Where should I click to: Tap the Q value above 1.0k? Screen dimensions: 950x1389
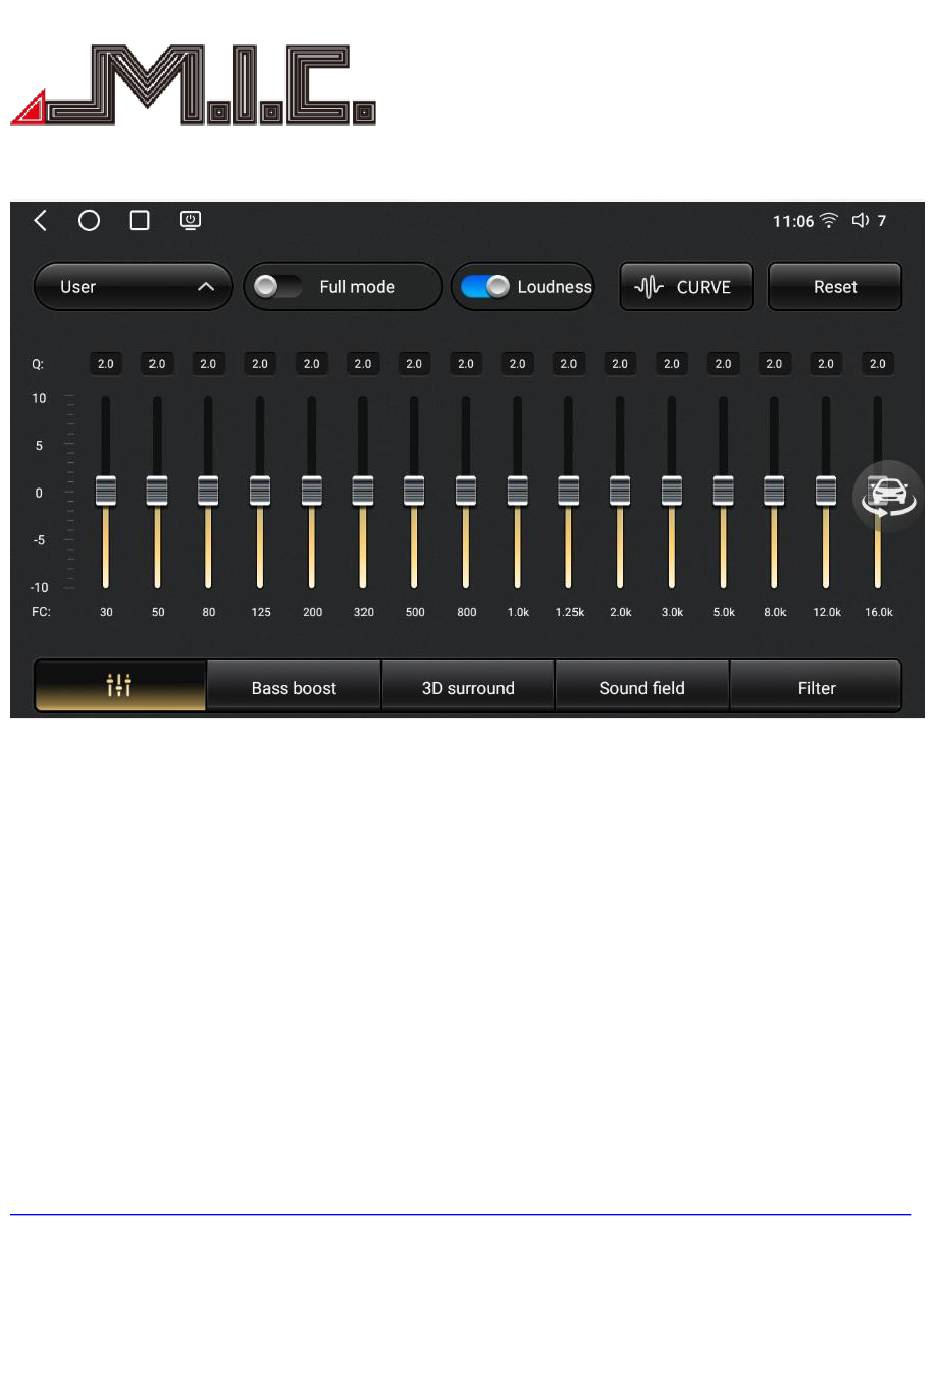point(518,364)
